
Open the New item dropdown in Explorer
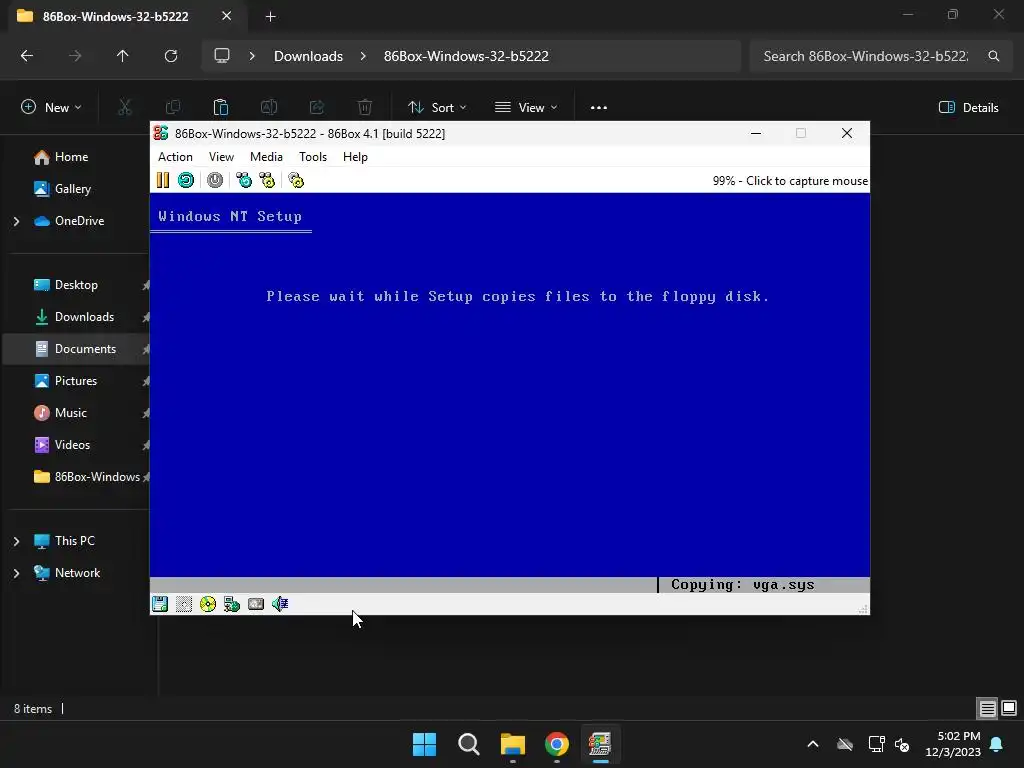click(51, 107)
